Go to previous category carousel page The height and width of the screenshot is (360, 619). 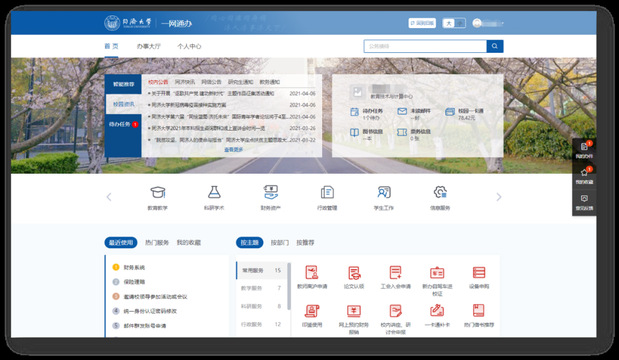coord(109,197)
